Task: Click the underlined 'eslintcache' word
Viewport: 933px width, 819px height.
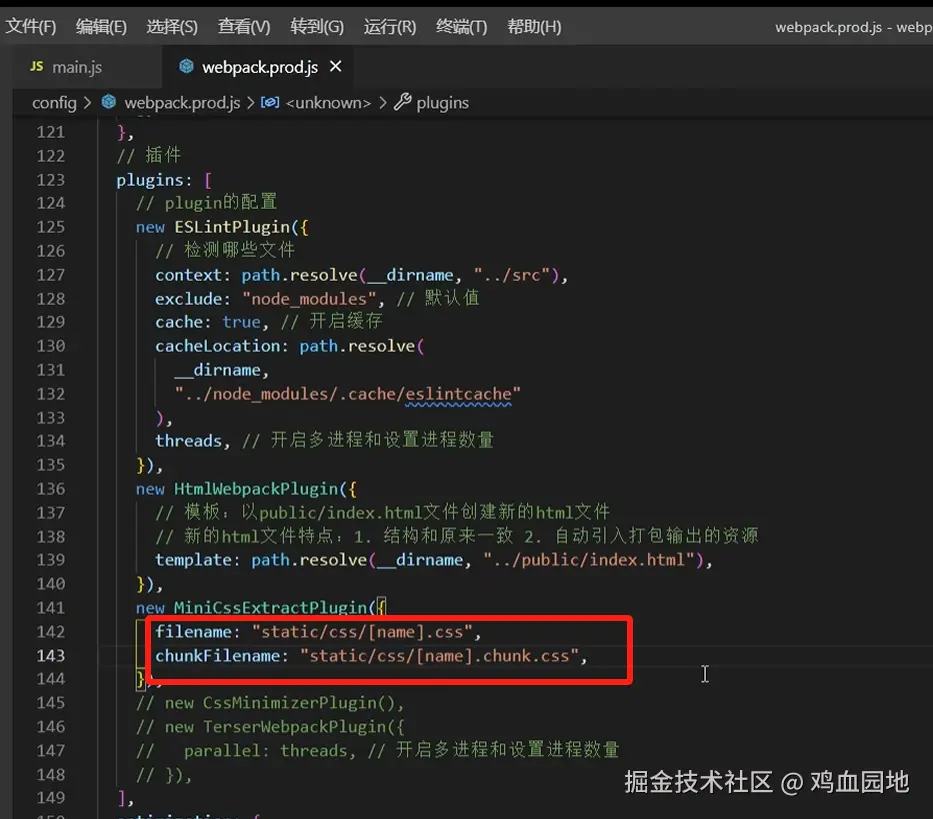Action: pos(458,394)
